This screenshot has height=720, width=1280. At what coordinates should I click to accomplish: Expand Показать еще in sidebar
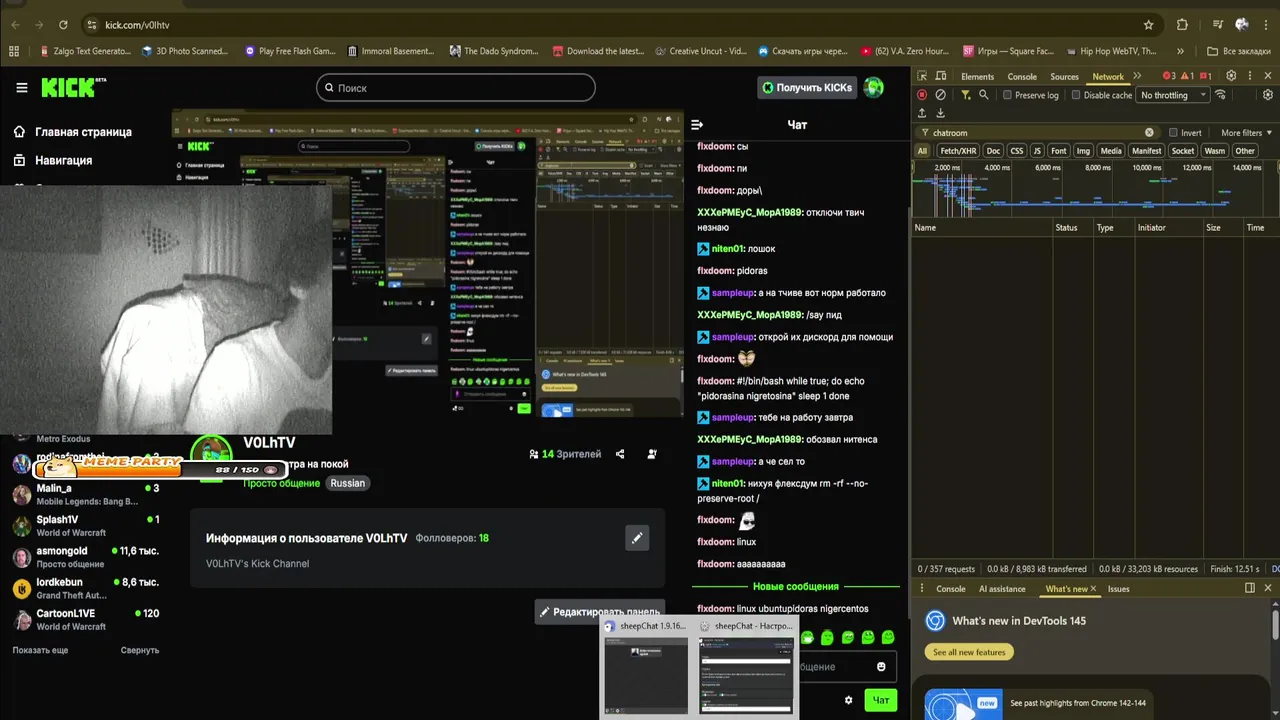40,650
